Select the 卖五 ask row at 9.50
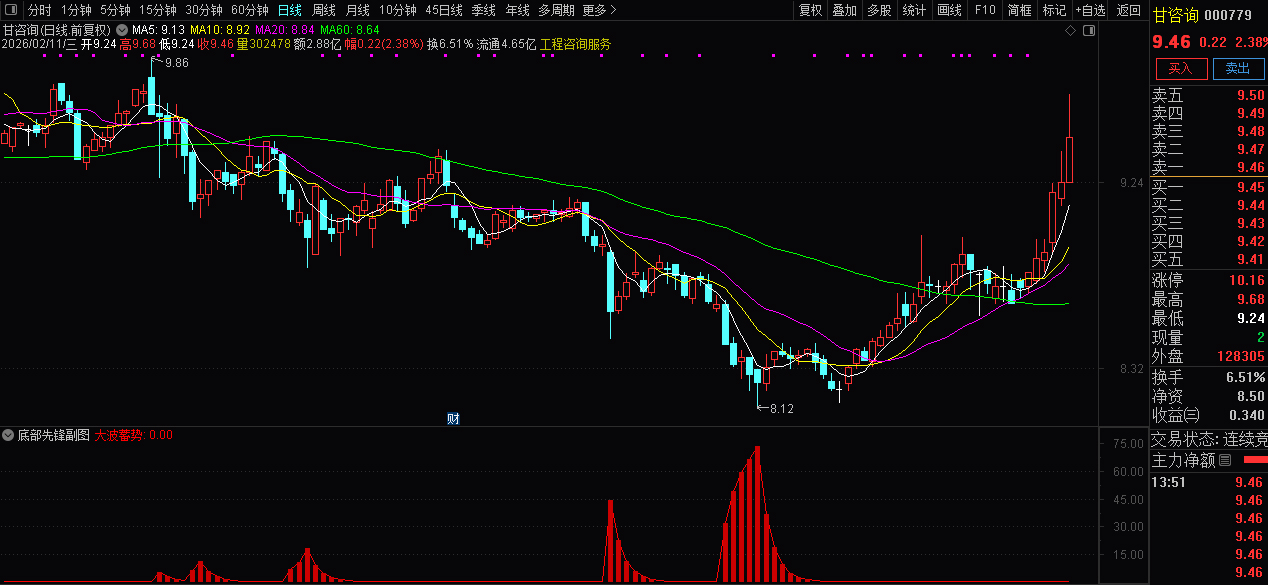 click(x=1209, y=95)
